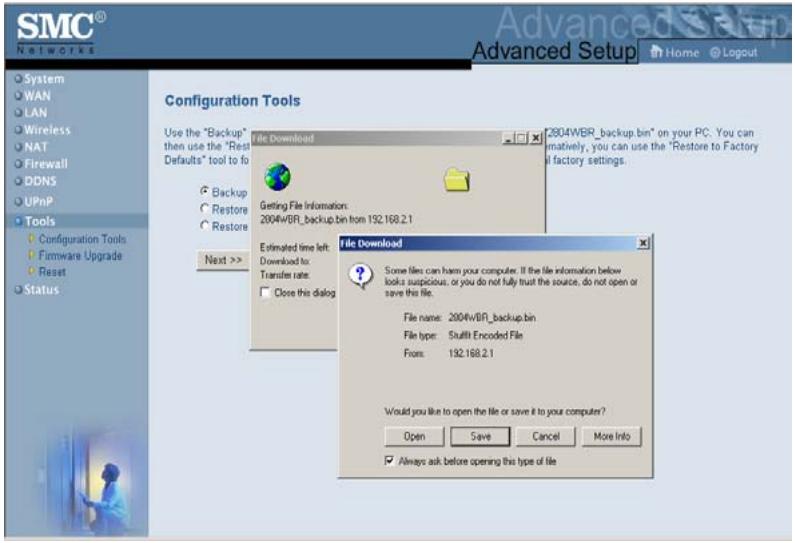Select the last Restore radio option

pos(204,225)
